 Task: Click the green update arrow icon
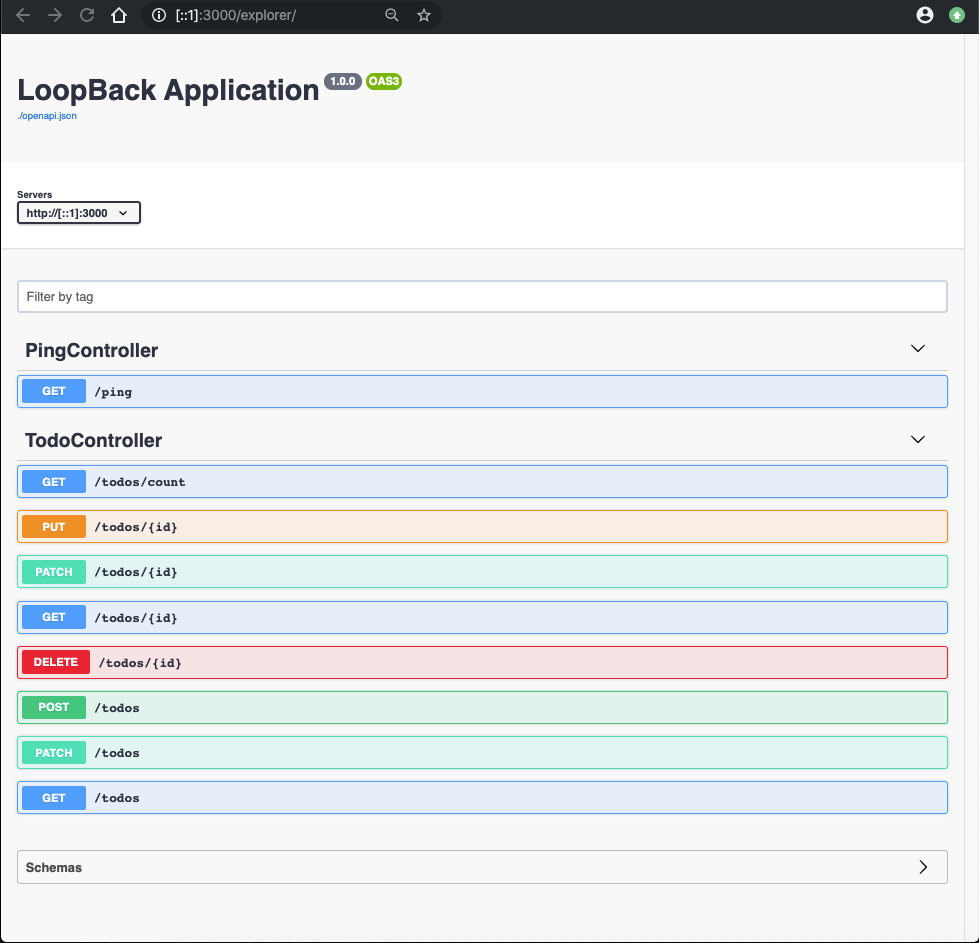pos(957,15)
